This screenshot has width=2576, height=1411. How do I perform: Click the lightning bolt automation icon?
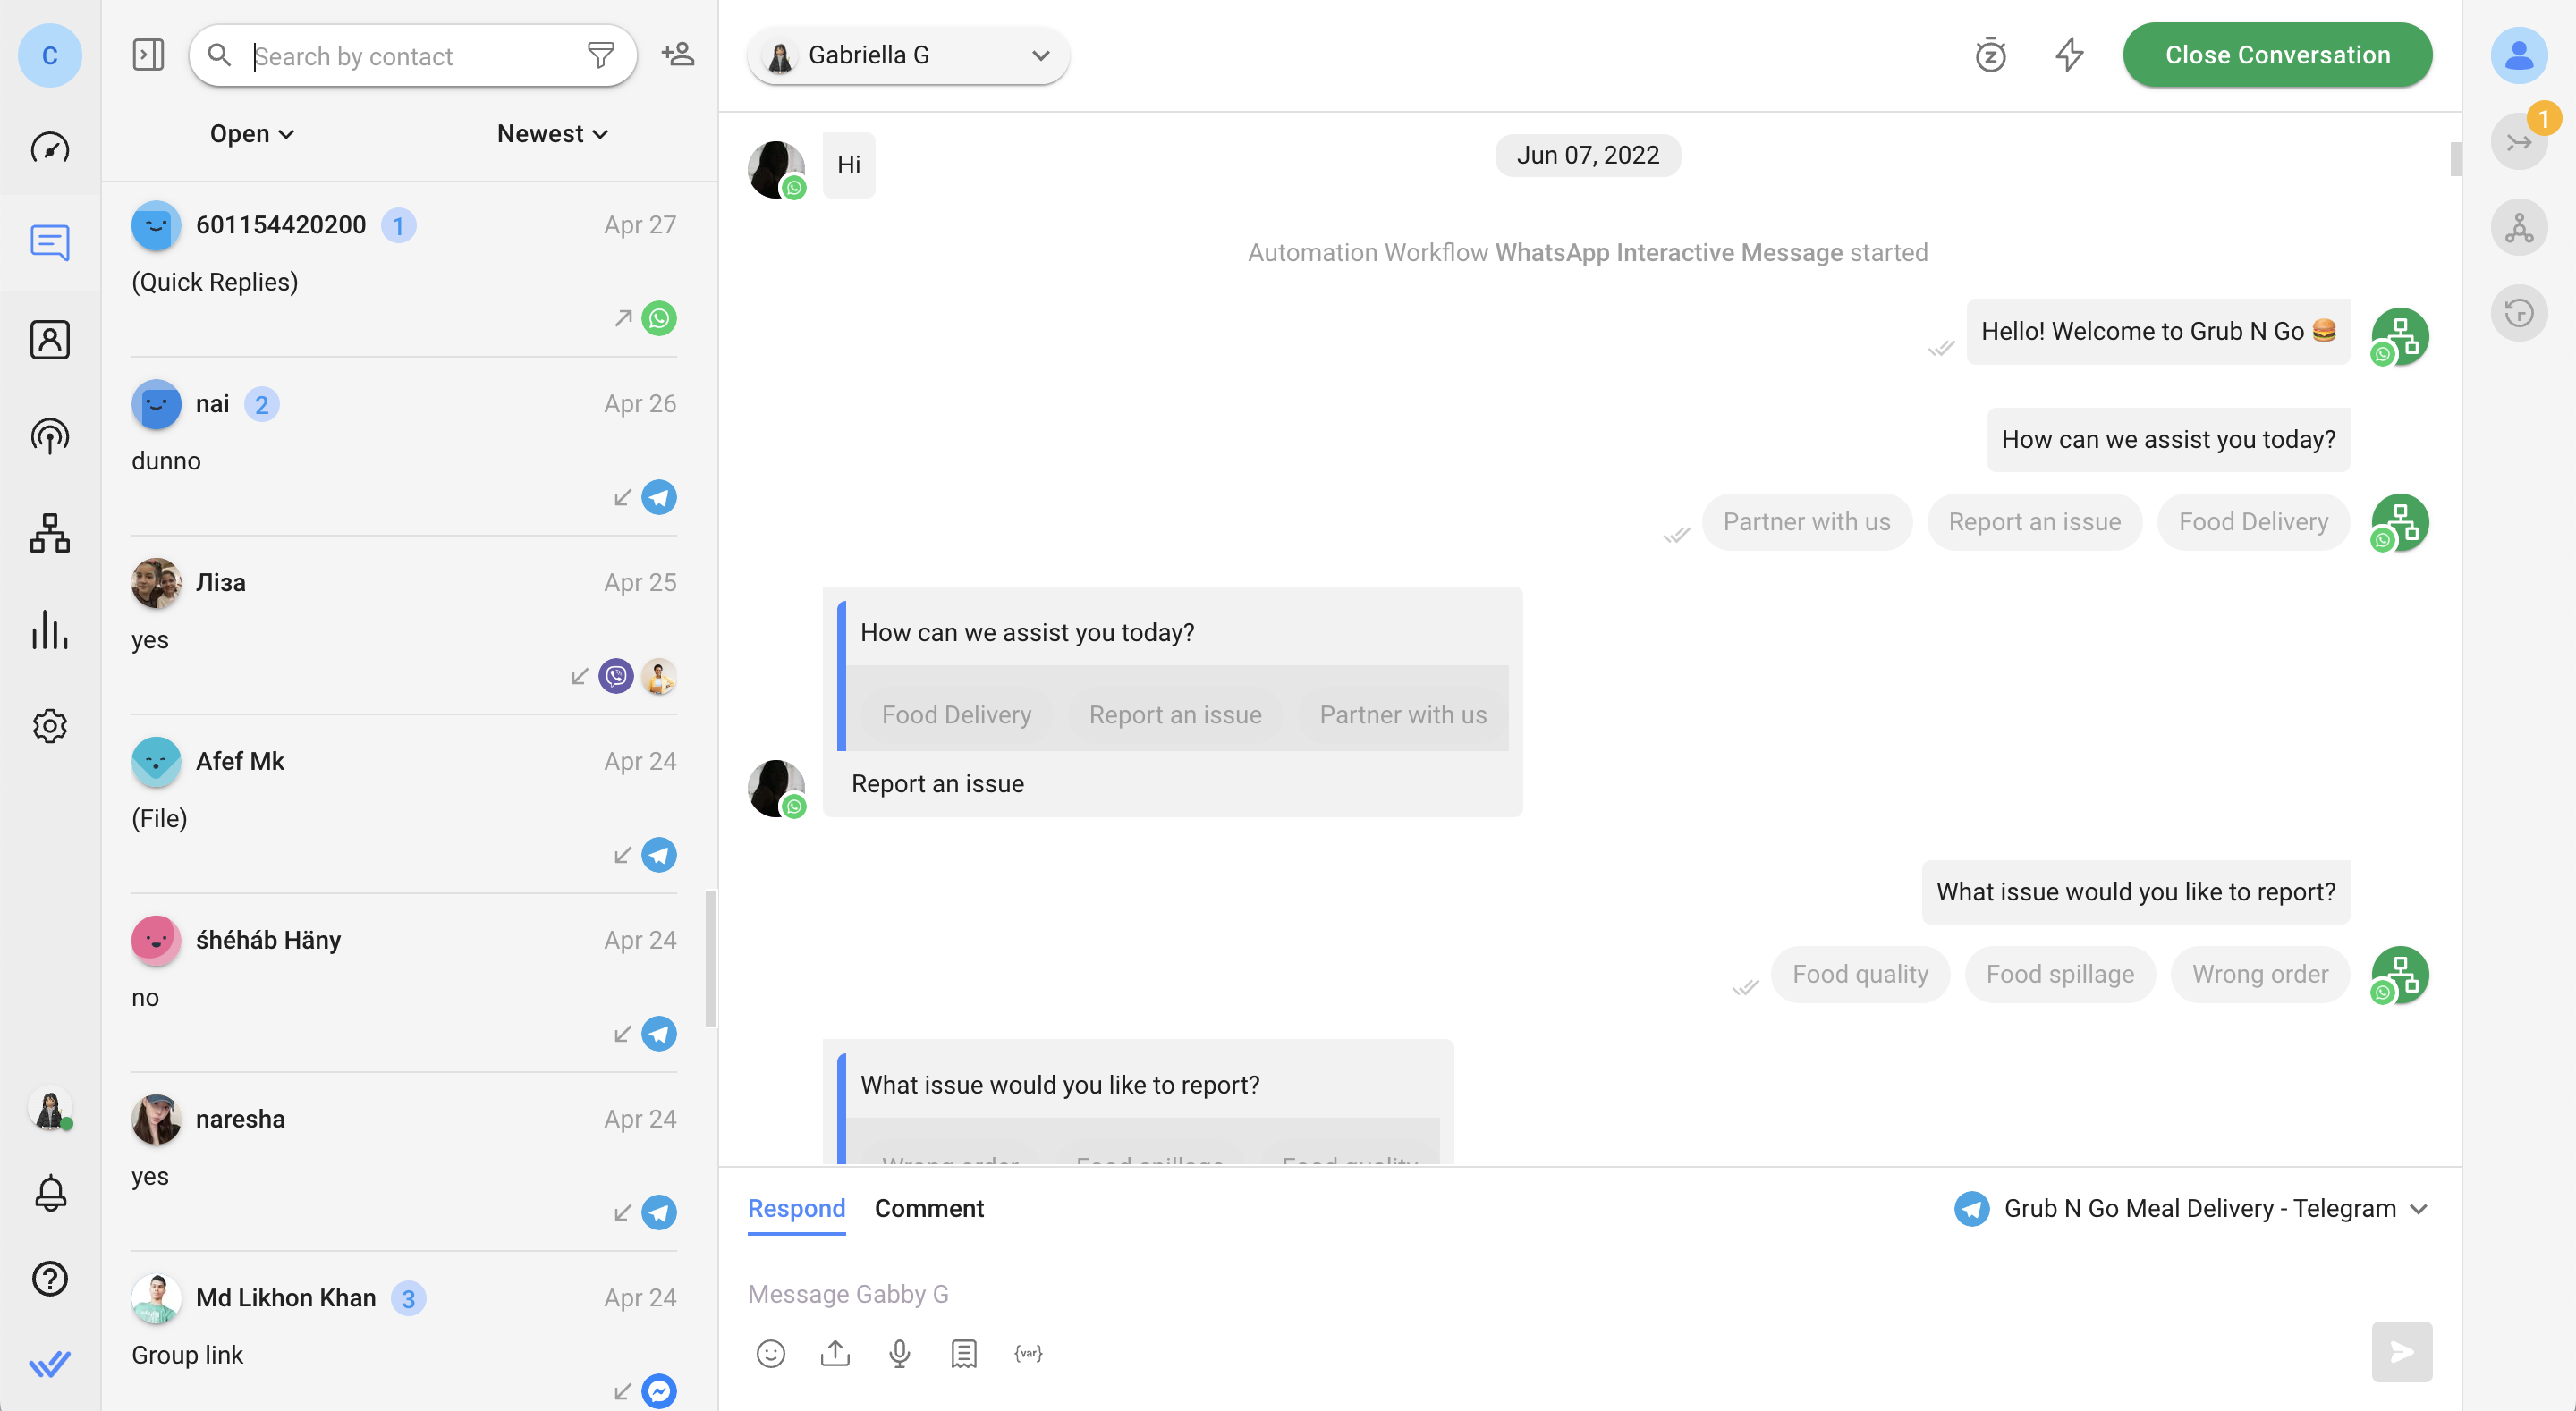[2070, 54]
